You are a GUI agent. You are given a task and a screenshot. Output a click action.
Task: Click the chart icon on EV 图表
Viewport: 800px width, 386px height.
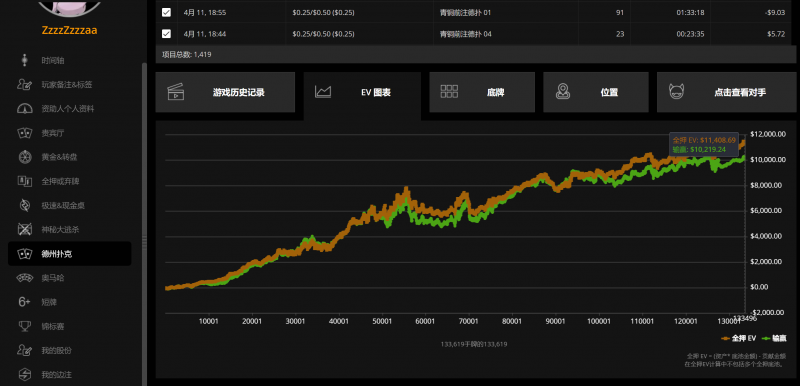(323, 92)
